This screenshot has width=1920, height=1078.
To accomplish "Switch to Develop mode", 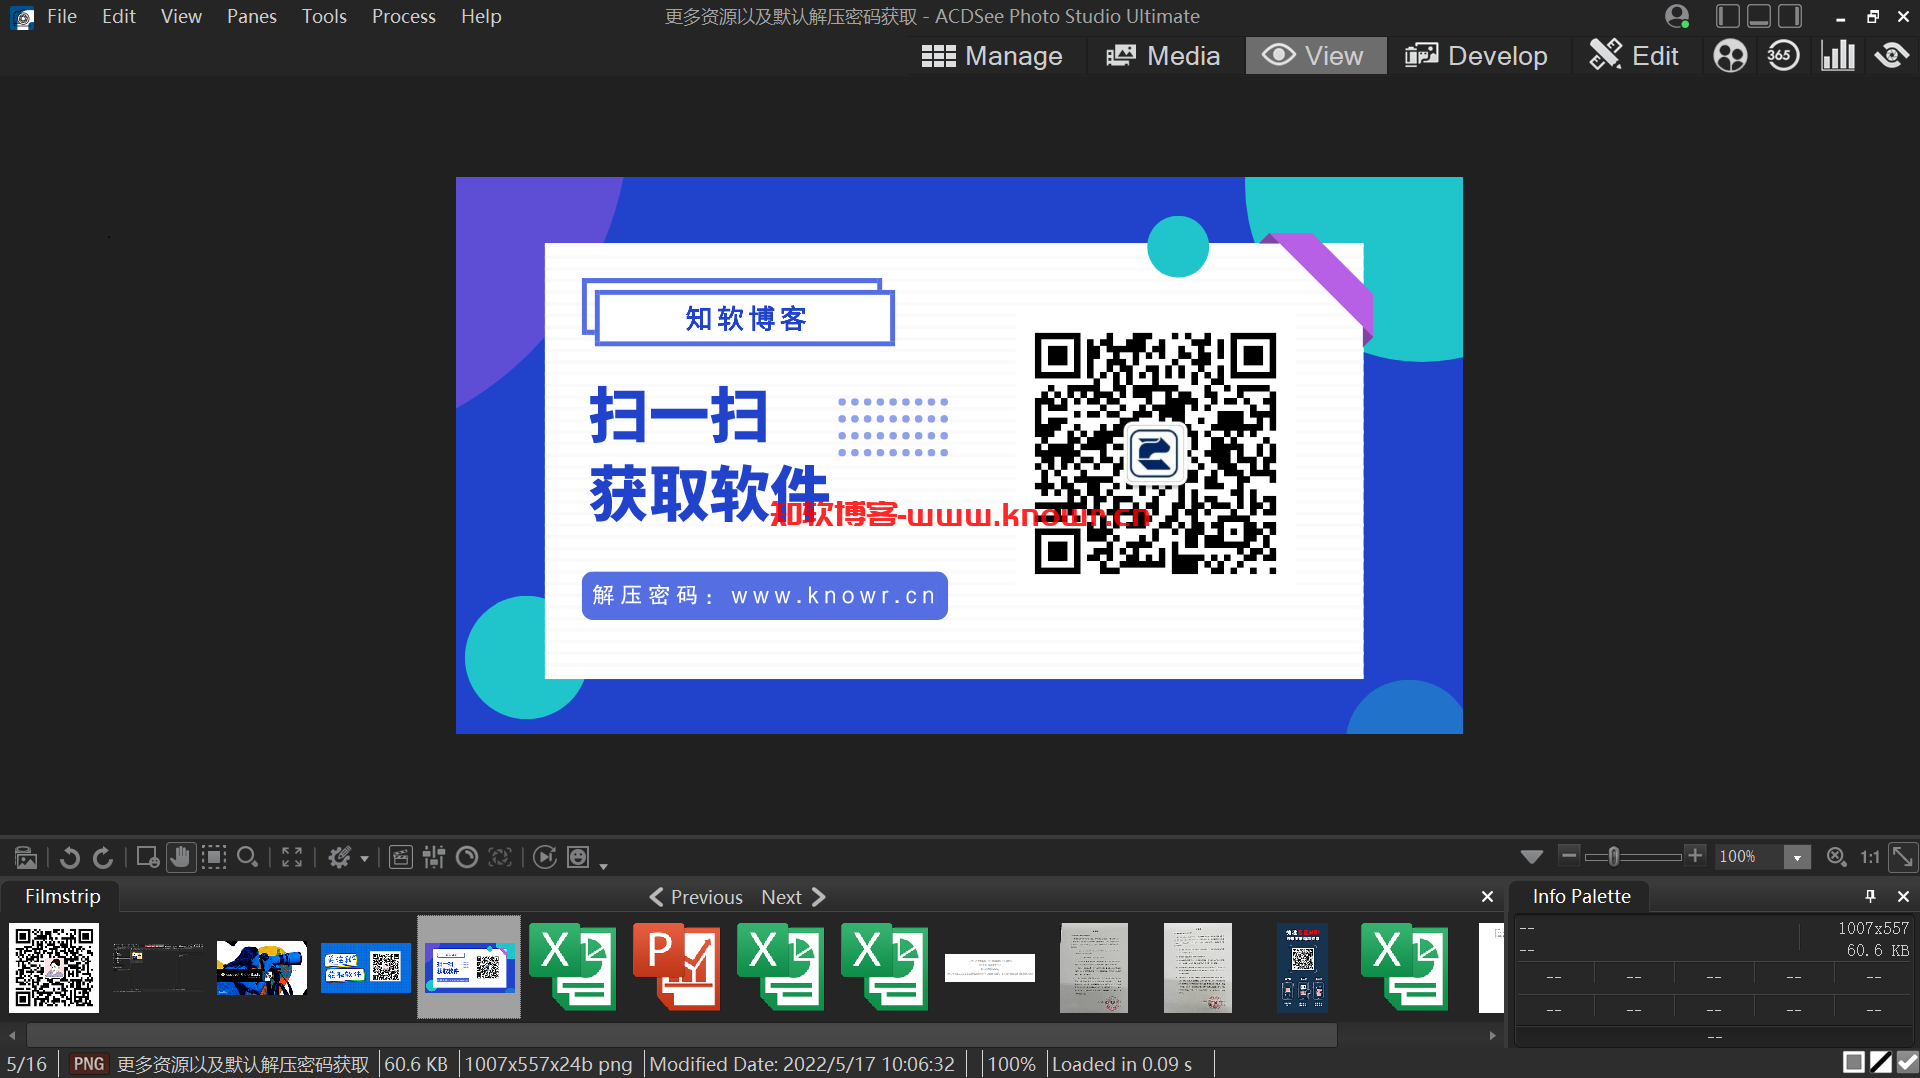I will 1476,56.
